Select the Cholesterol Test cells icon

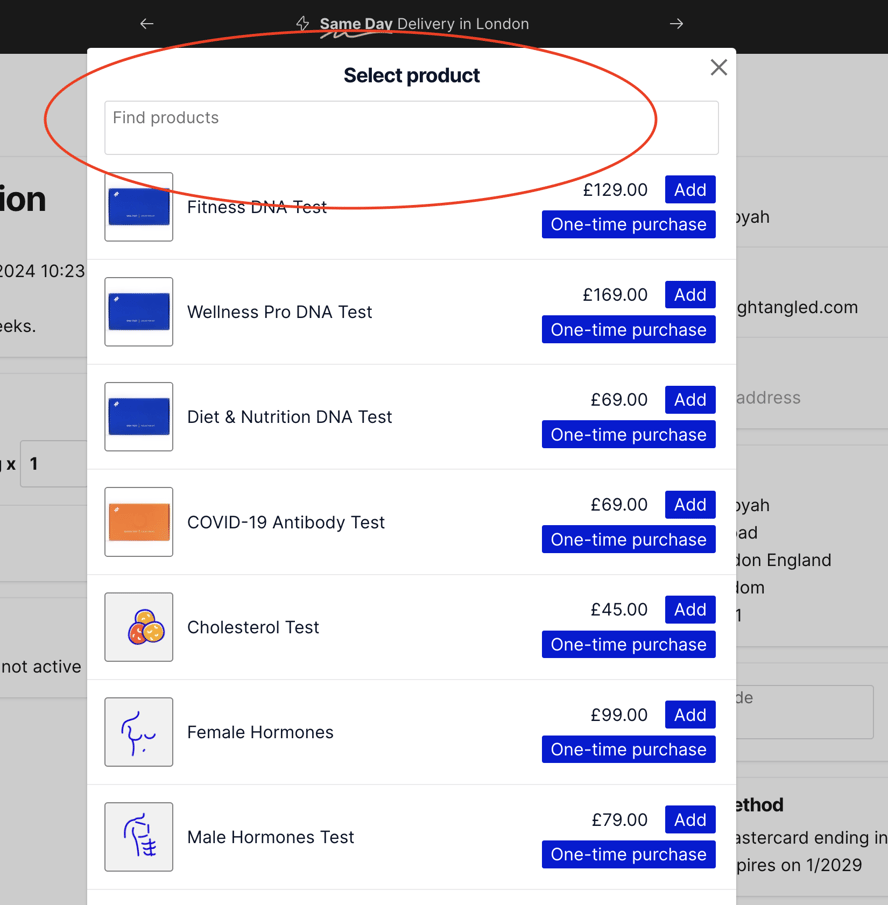tap(138, 627)
